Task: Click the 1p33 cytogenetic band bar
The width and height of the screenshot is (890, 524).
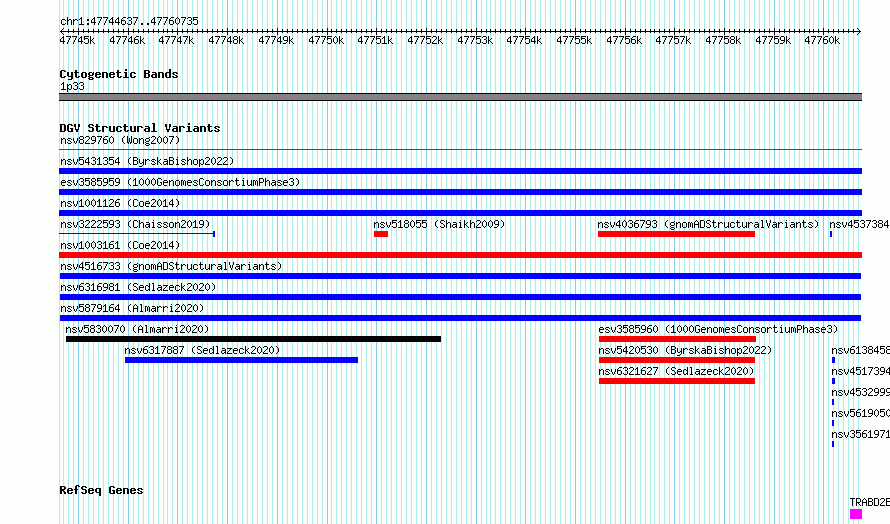Action: click(460, 97)
